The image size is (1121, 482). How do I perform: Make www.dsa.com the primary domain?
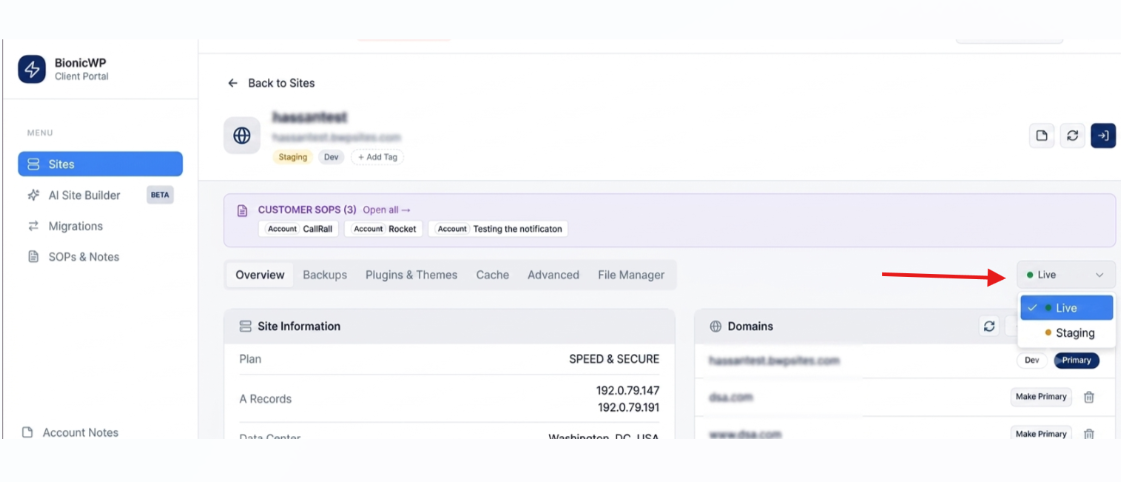pos(1041,433)
